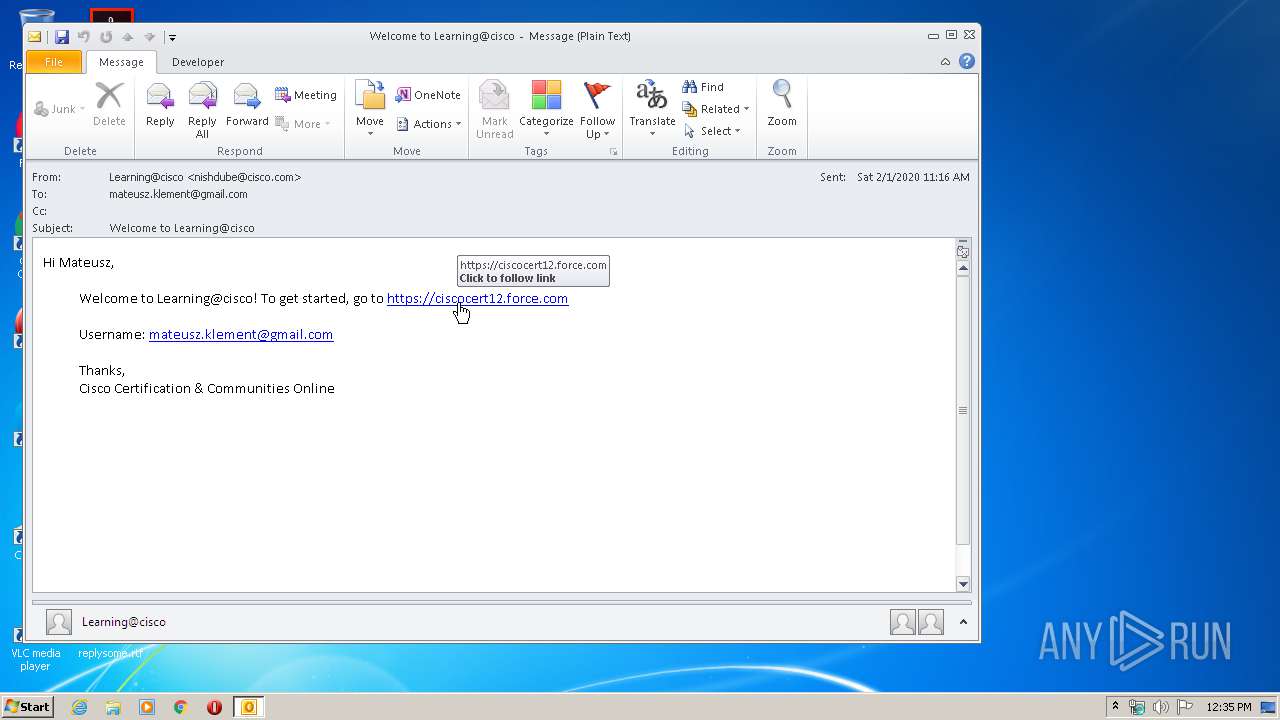Click the Next Item down arrow icon
Viewport: 1280px width, 720px height.
[x=150, y=37]
